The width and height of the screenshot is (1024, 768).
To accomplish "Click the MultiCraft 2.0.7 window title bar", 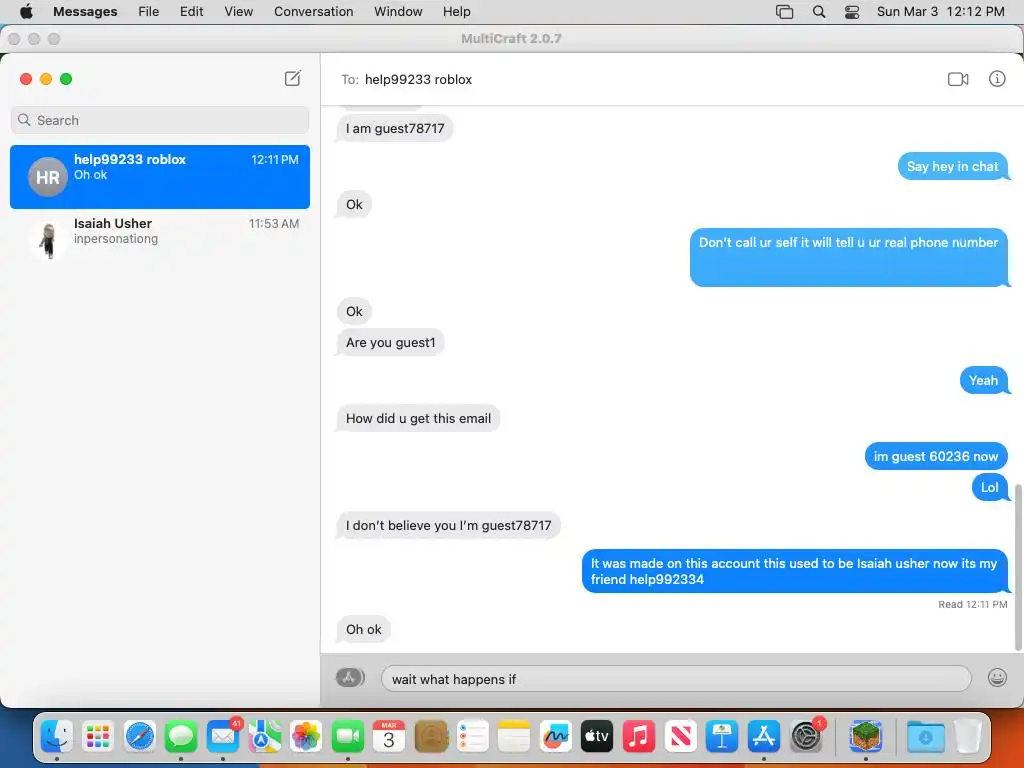I will (511, 39).
